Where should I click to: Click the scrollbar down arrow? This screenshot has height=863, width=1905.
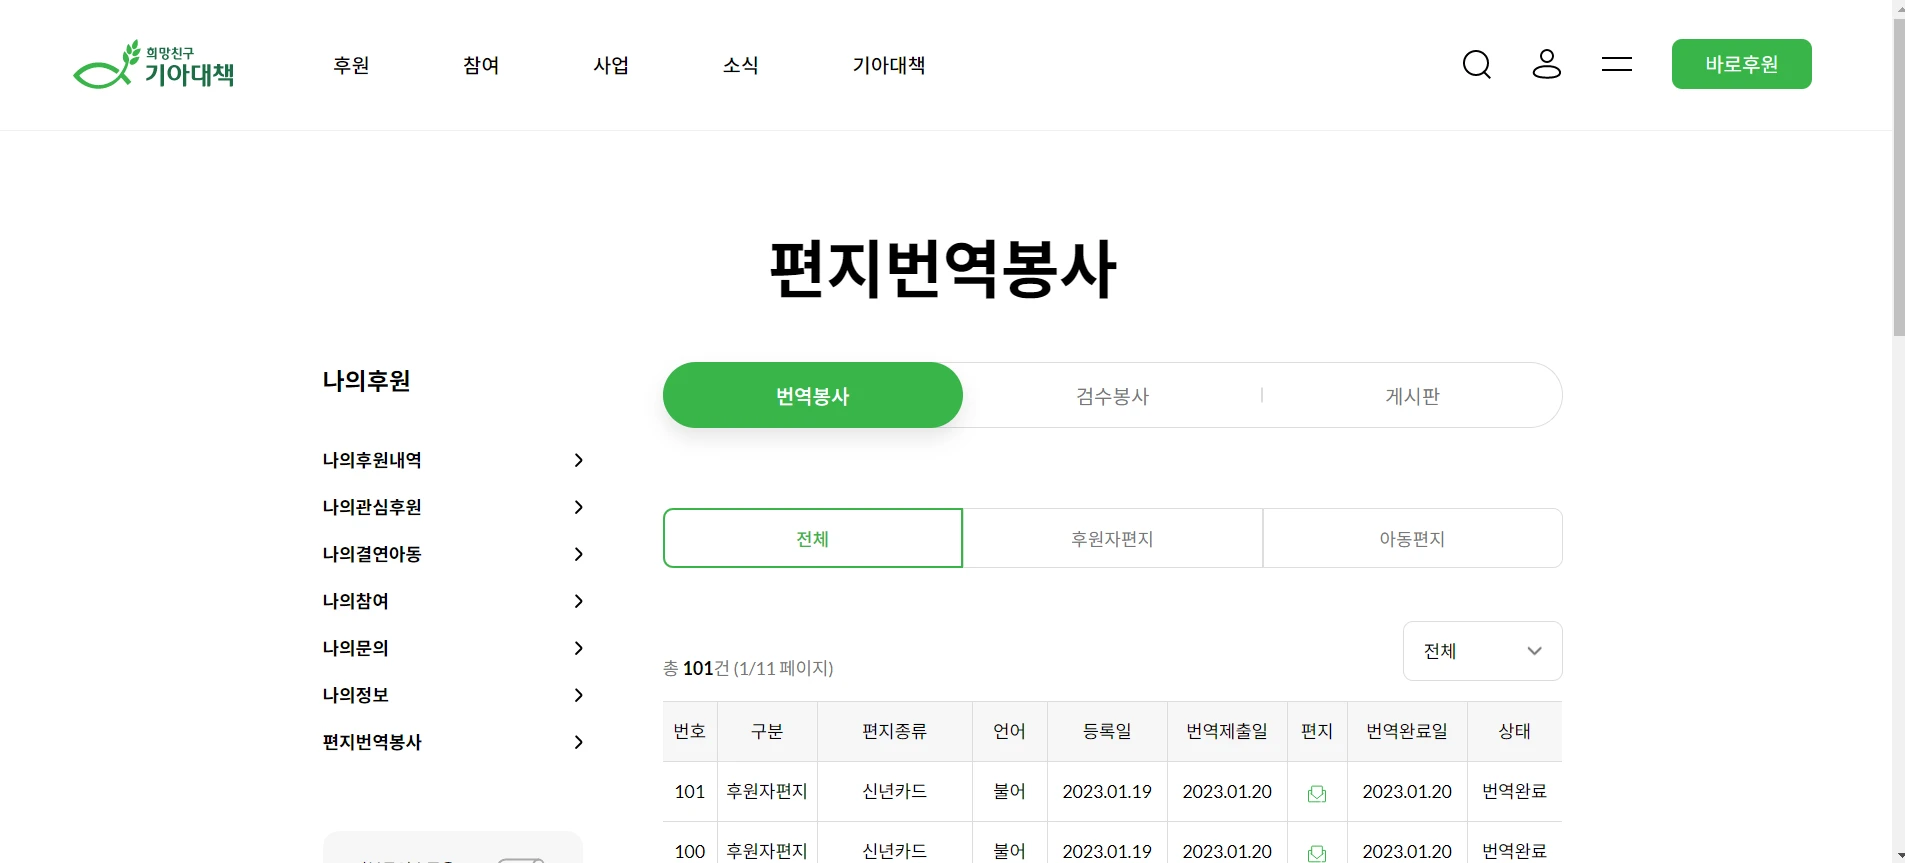click(1899, 855)
